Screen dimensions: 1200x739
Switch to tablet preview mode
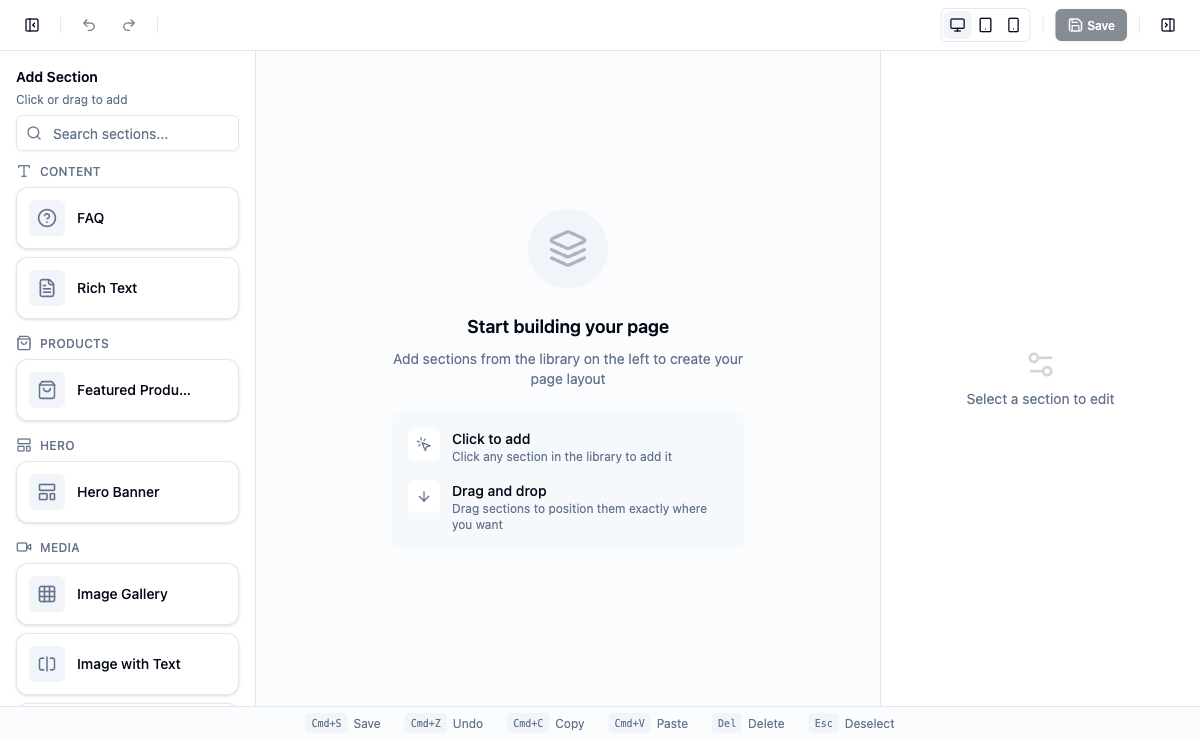click(x=985, y=25)
